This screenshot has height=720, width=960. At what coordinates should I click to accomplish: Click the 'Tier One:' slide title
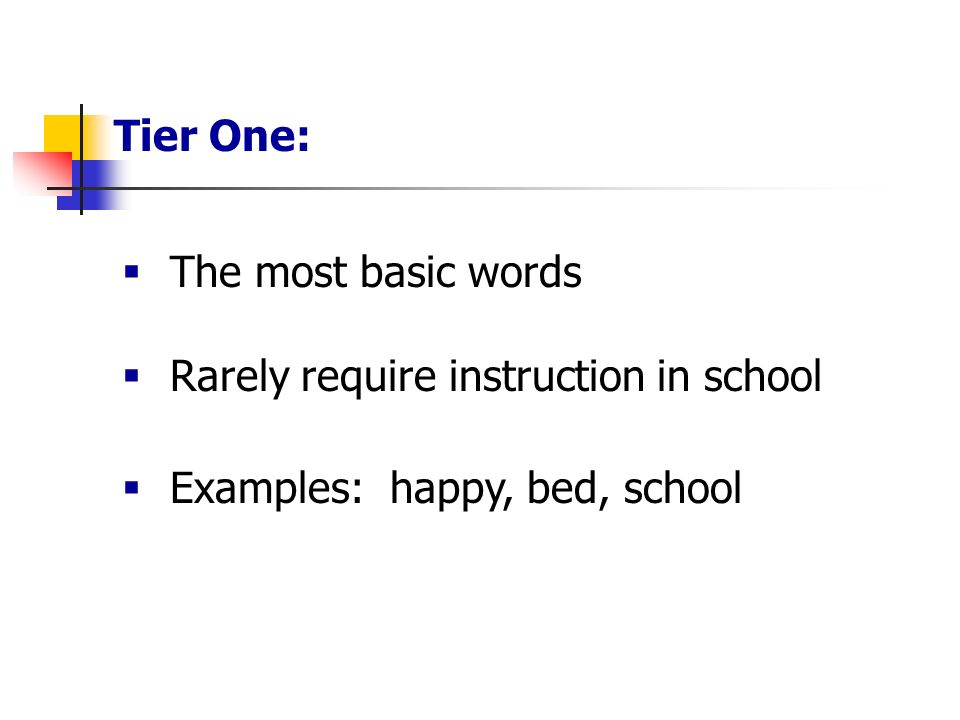pyautogui.click(x=212, y=136)
